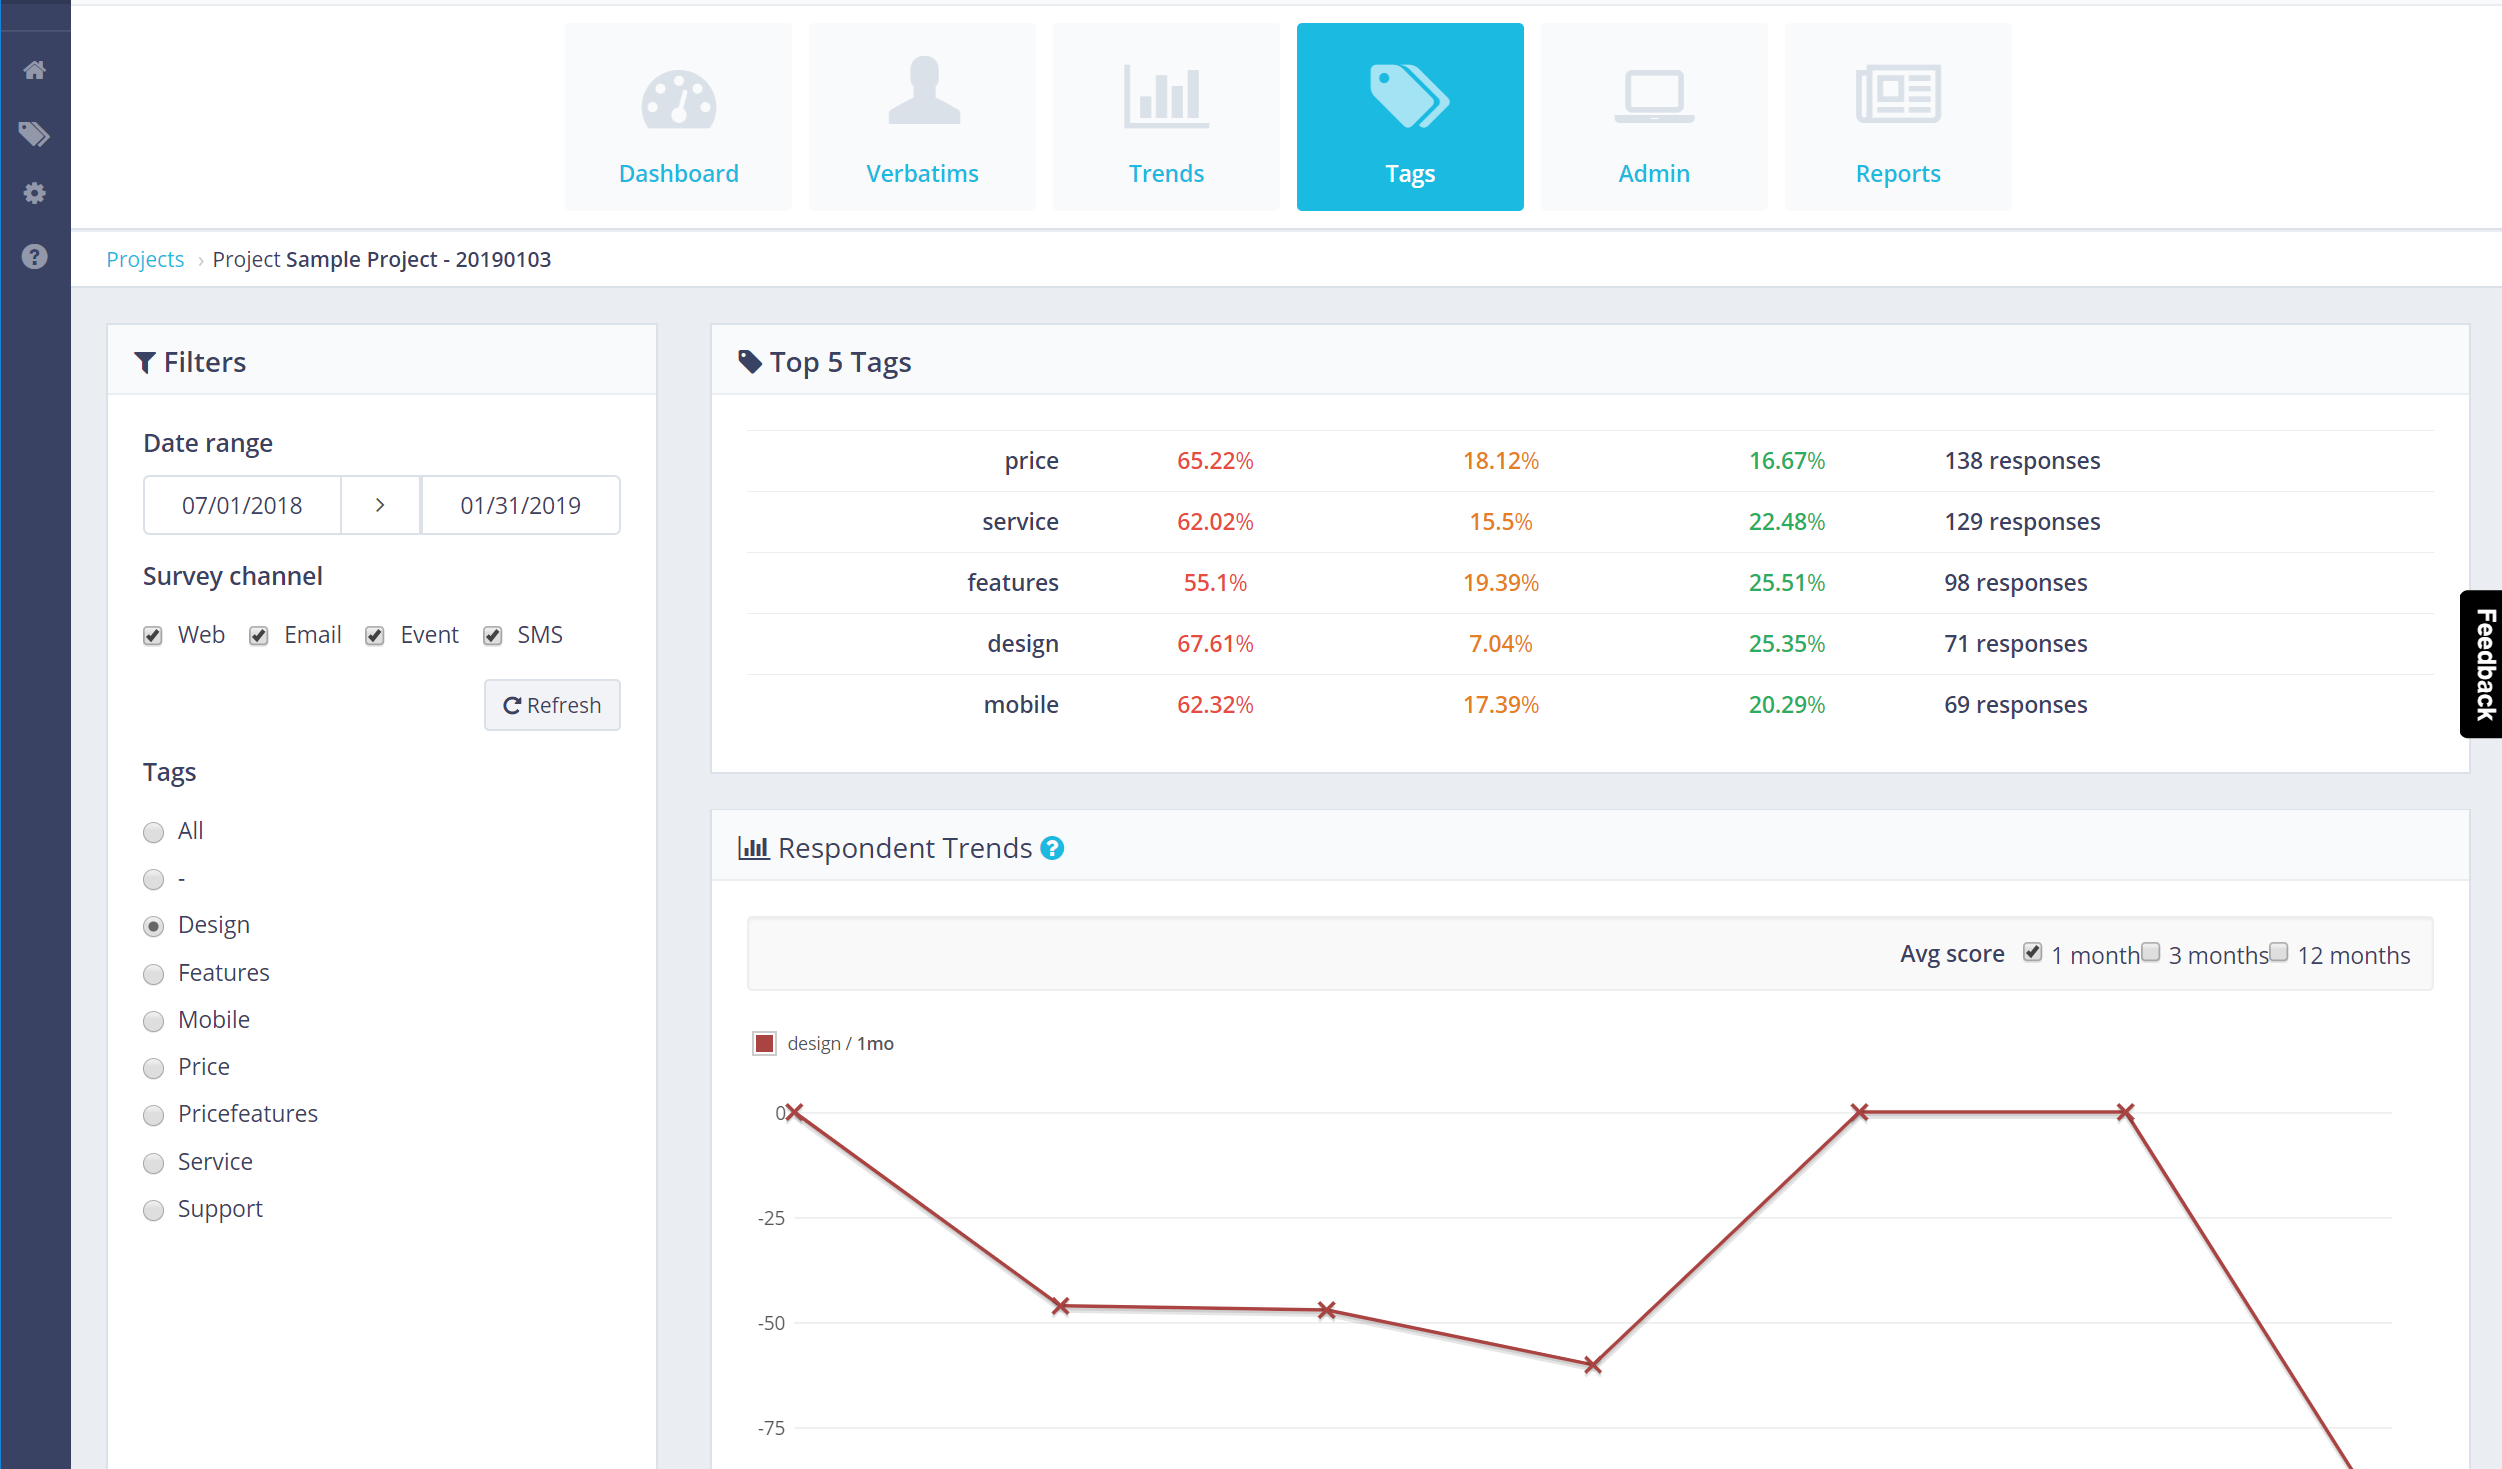Screen dimensions: 2502x1469
Task: Click the Trends bar chart icon
Action: point(1166,96)
